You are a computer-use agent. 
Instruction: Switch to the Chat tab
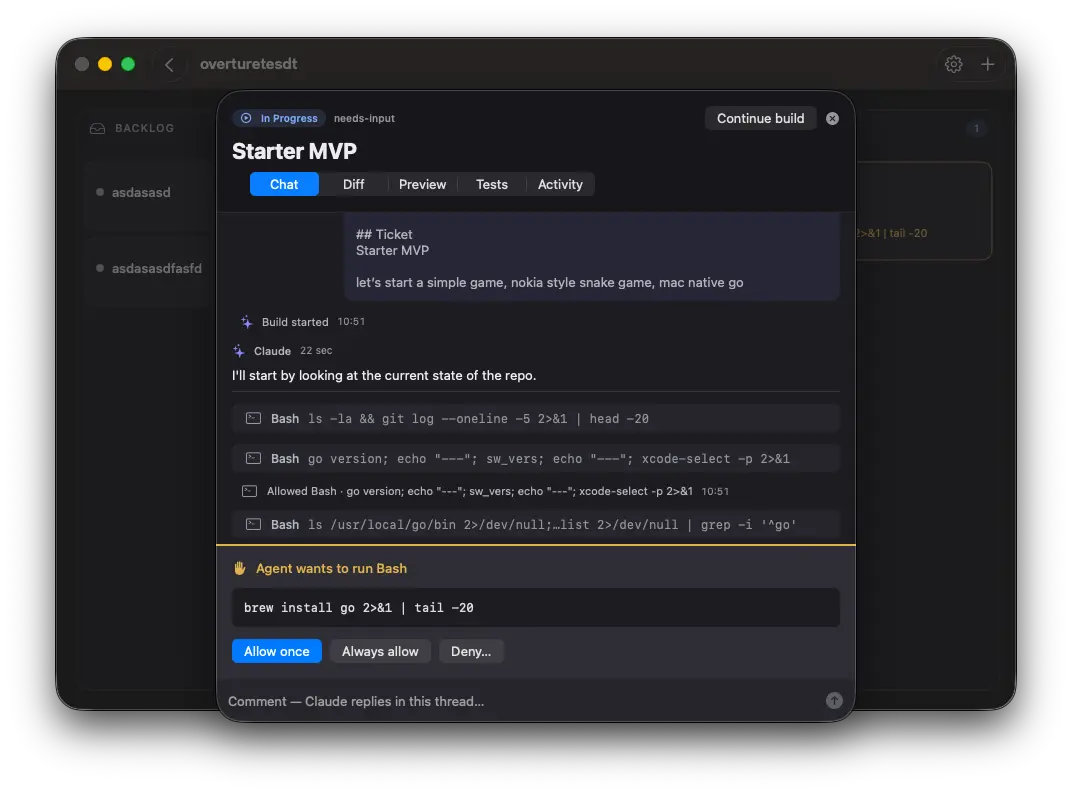[284, 184]
